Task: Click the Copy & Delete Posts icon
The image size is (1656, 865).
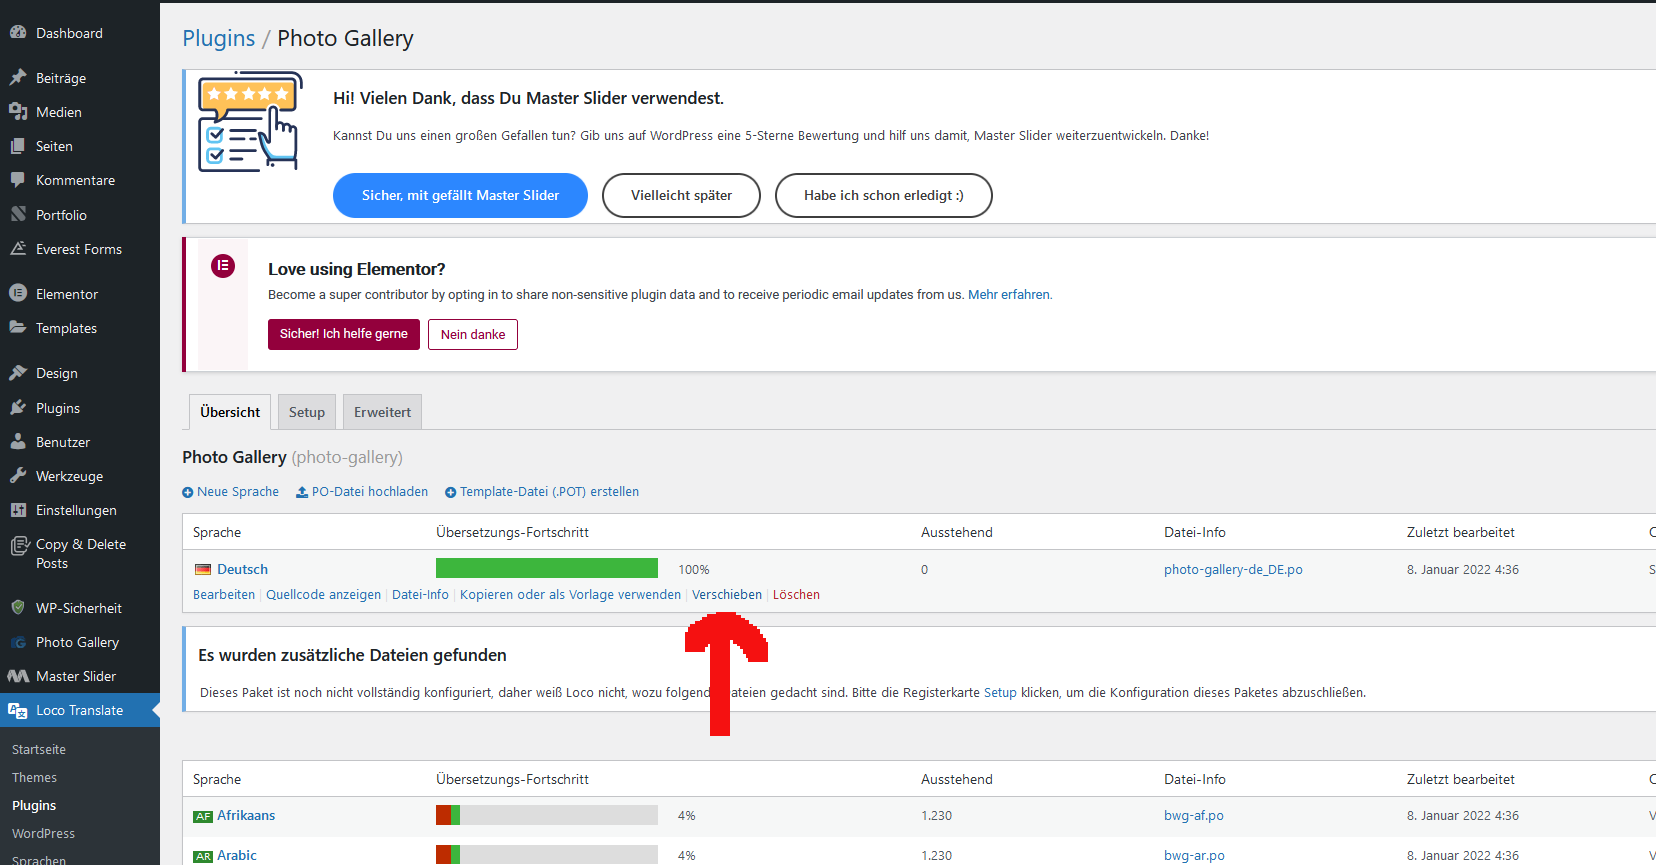Action: point(19,546)
